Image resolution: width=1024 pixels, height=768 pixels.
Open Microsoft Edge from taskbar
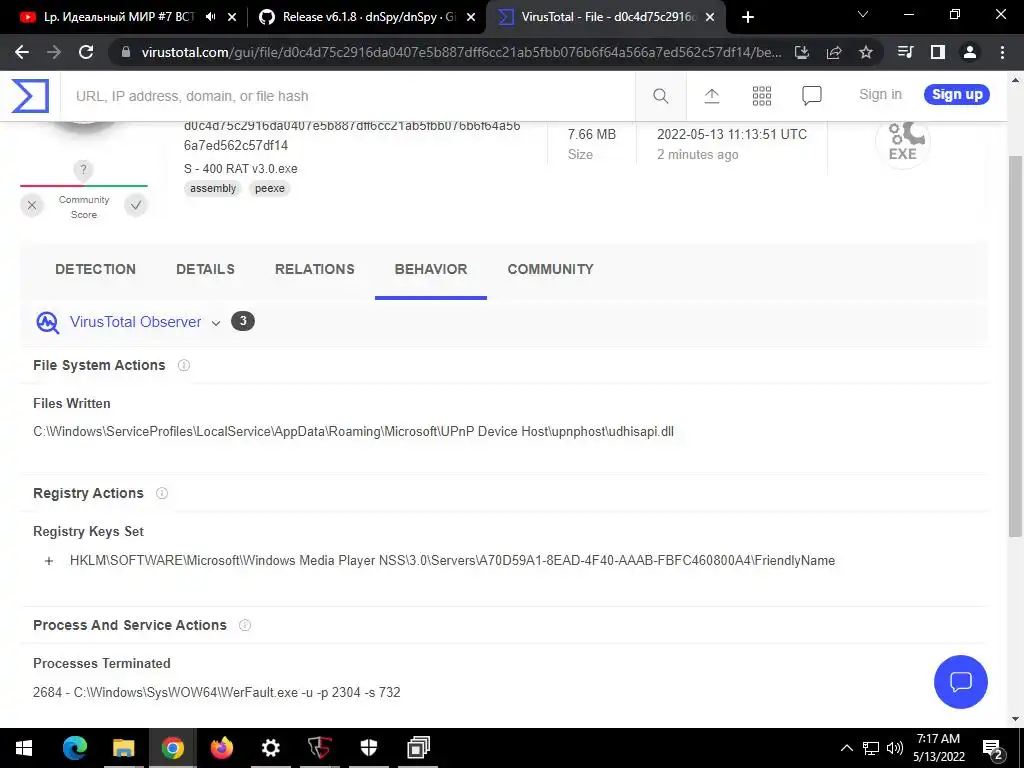(x=75, y=748)
